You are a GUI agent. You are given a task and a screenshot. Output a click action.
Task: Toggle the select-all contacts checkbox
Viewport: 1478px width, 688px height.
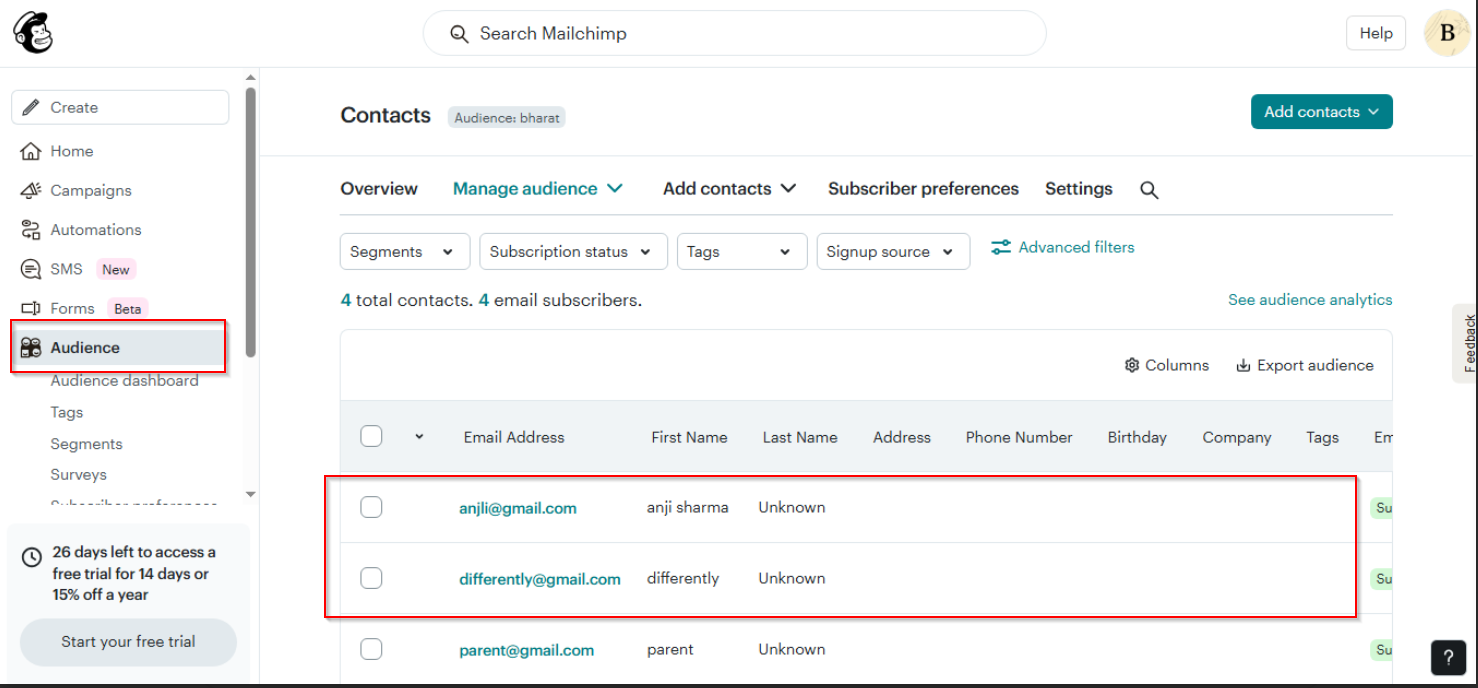371,436
